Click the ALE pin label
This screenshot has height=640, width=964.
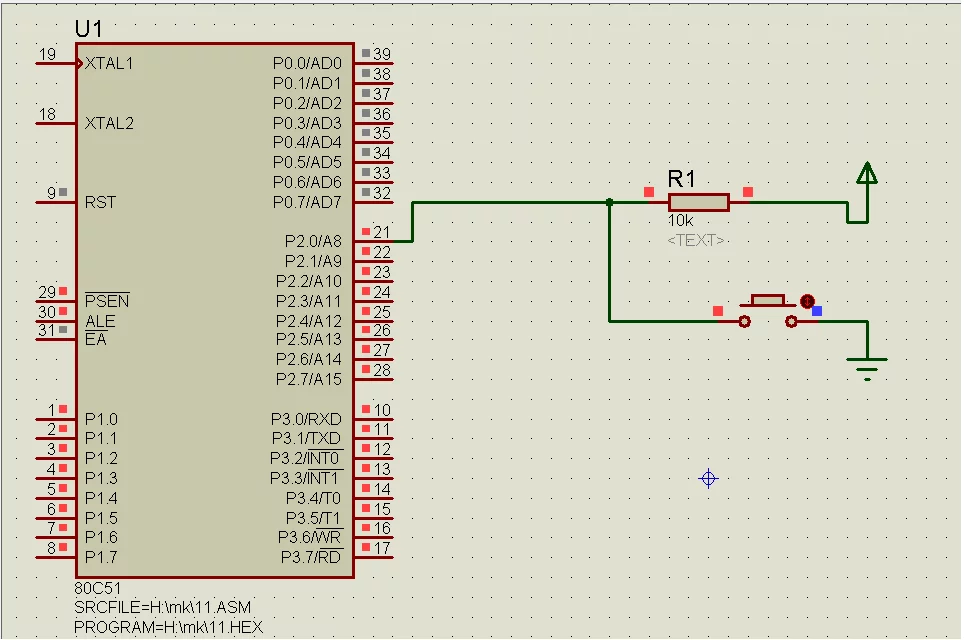coord(100,321)
